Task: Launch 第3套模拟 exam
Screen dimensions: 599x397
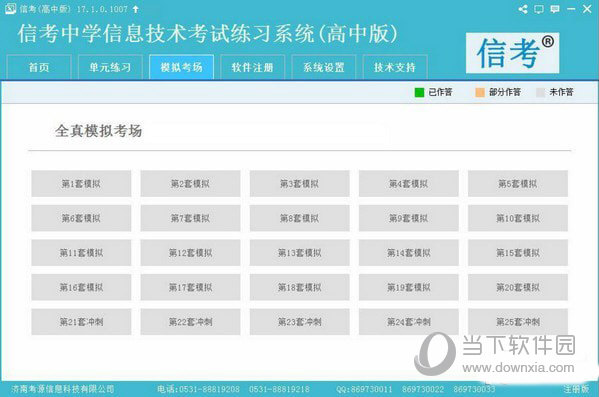Action: click(x=300, y=184)
